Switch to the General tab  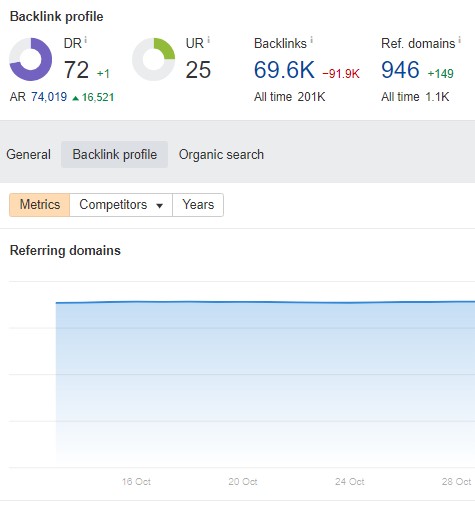coord(29,154)
